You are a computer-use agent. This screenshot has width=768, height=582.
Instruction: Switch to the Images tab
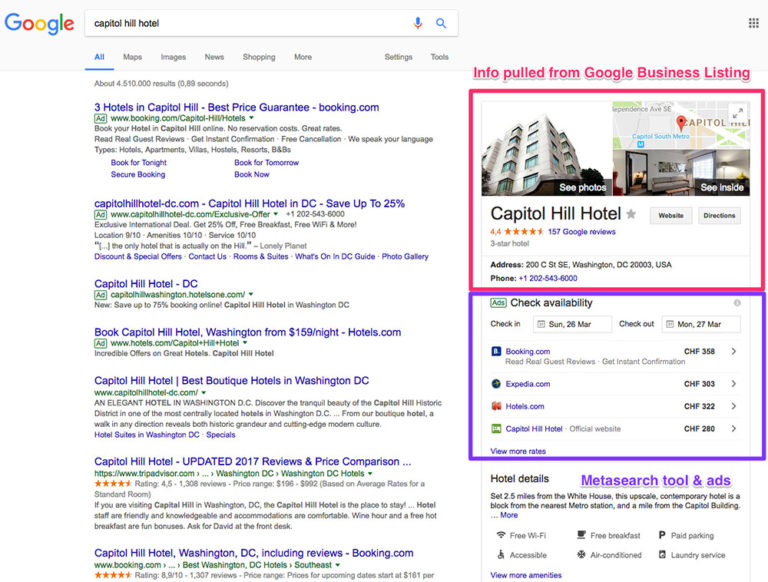173,57
